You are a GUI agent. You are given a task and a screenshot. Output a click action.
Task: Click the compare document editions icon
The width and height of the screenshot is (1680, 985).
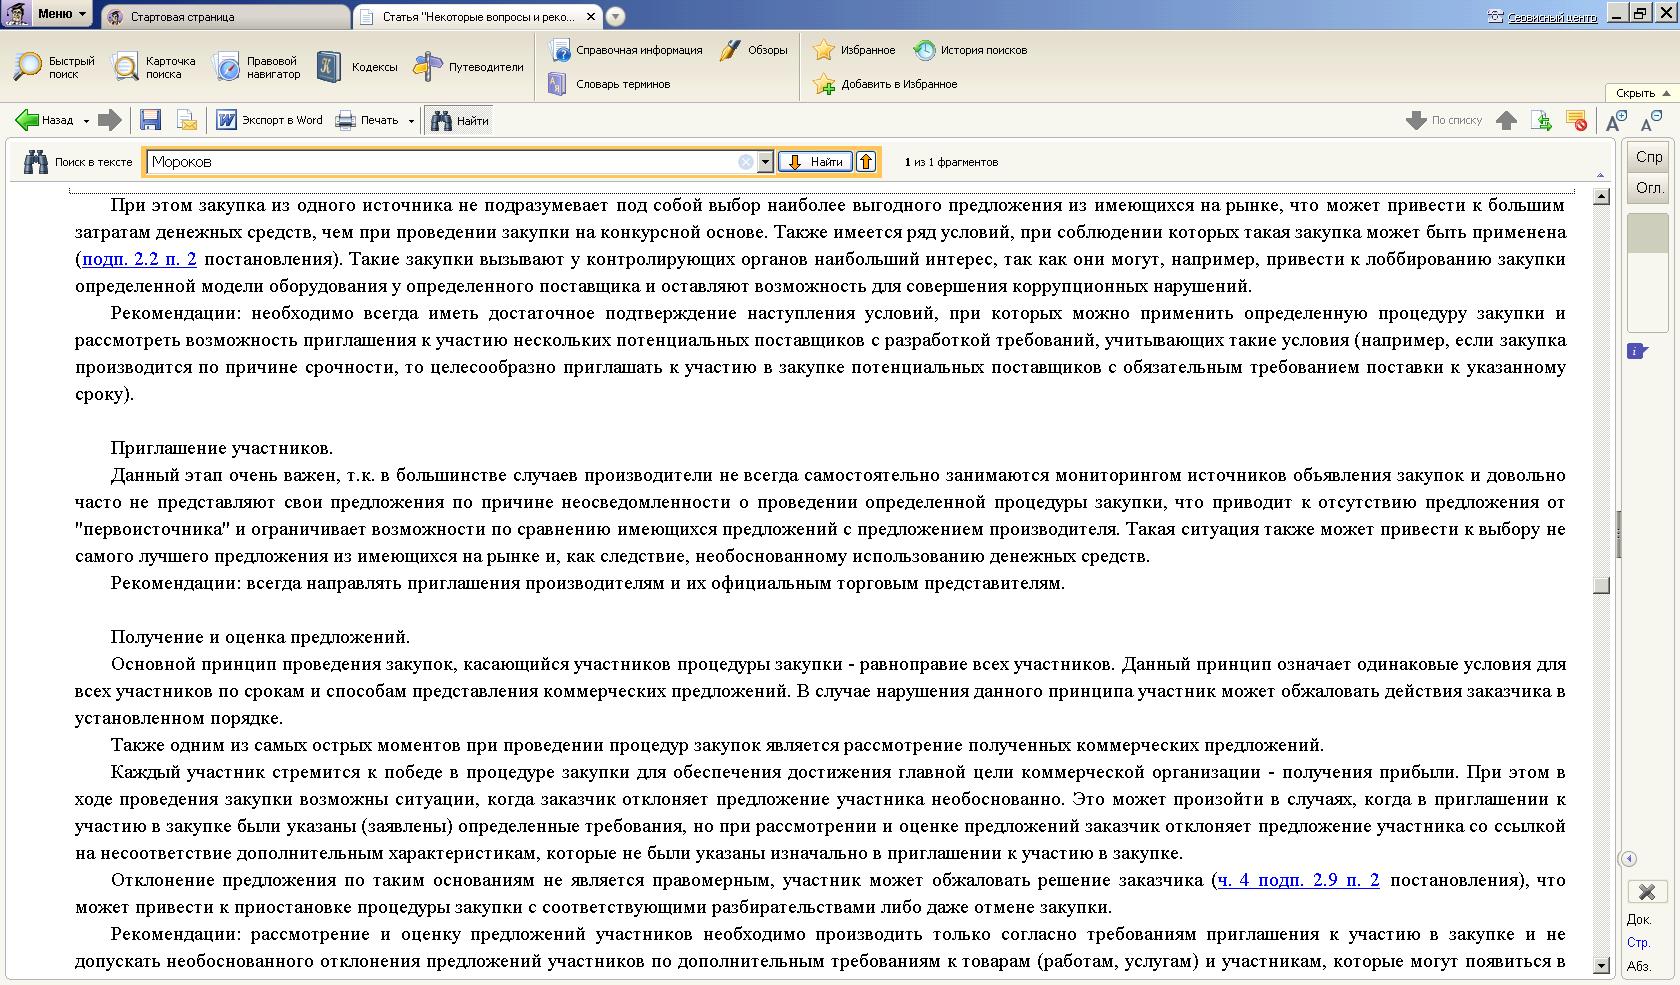pos(1541,122)
